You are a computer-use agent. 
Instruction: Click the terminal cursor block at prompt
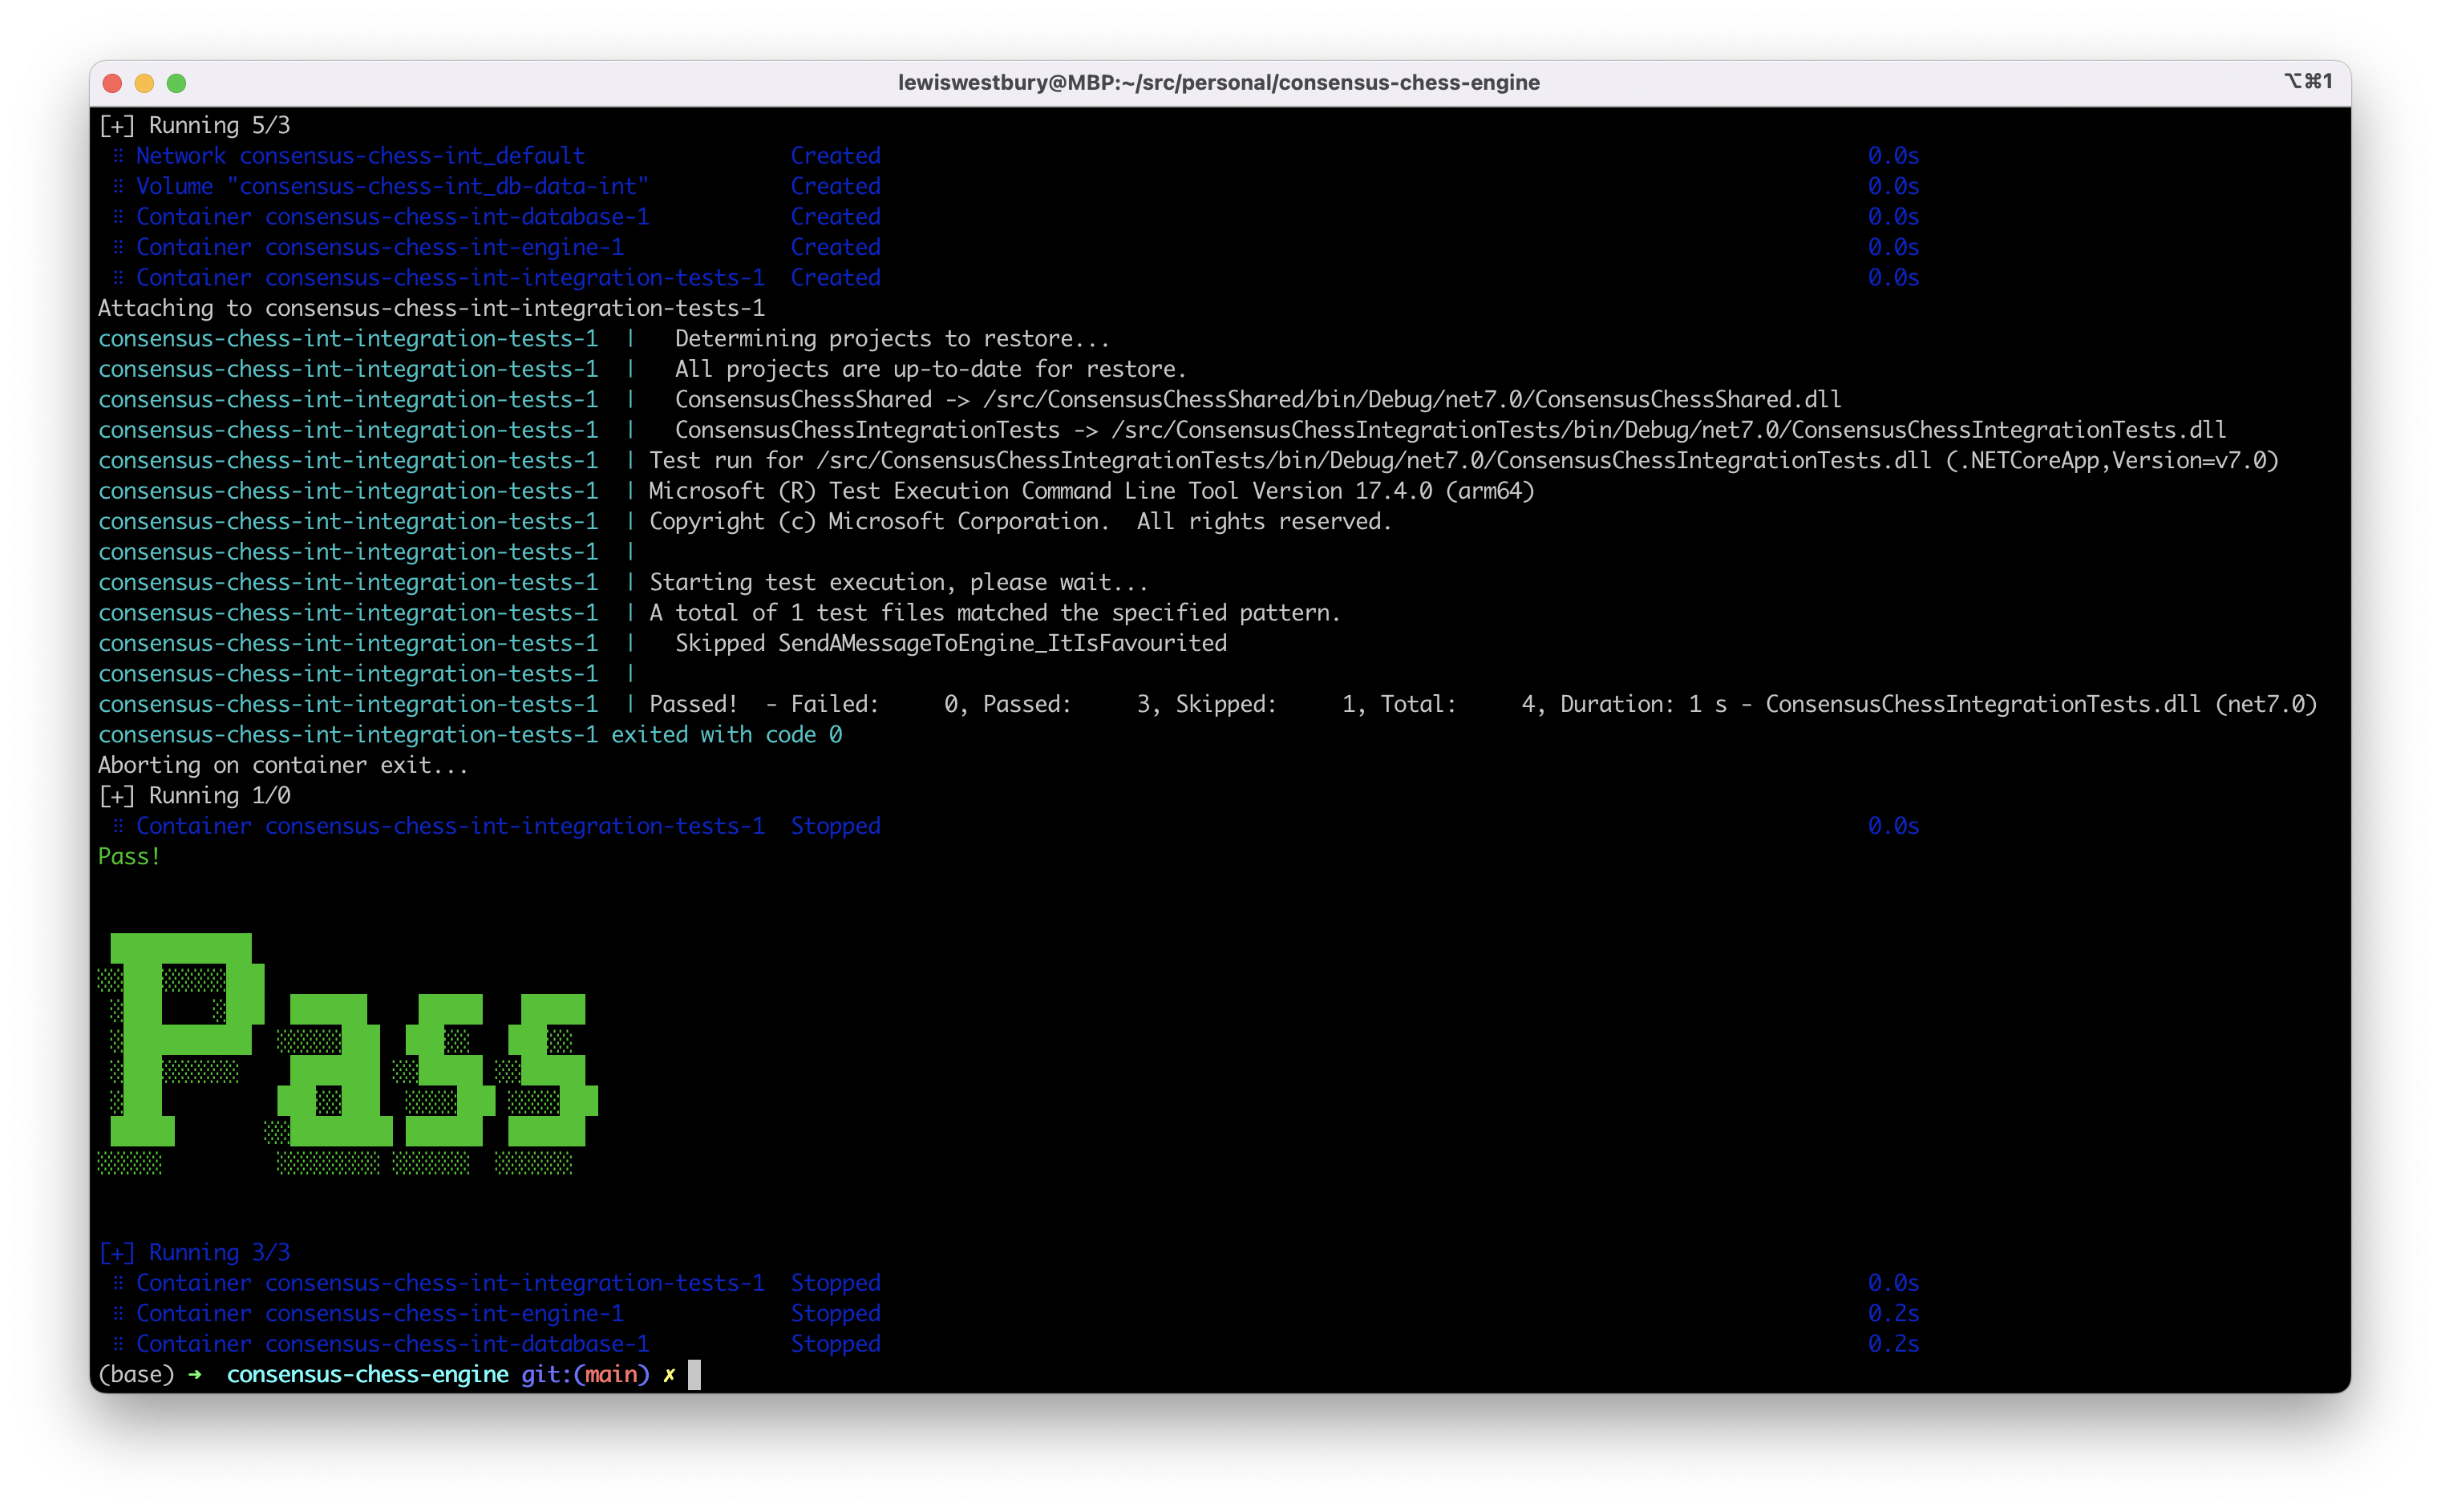(694, 1375)
